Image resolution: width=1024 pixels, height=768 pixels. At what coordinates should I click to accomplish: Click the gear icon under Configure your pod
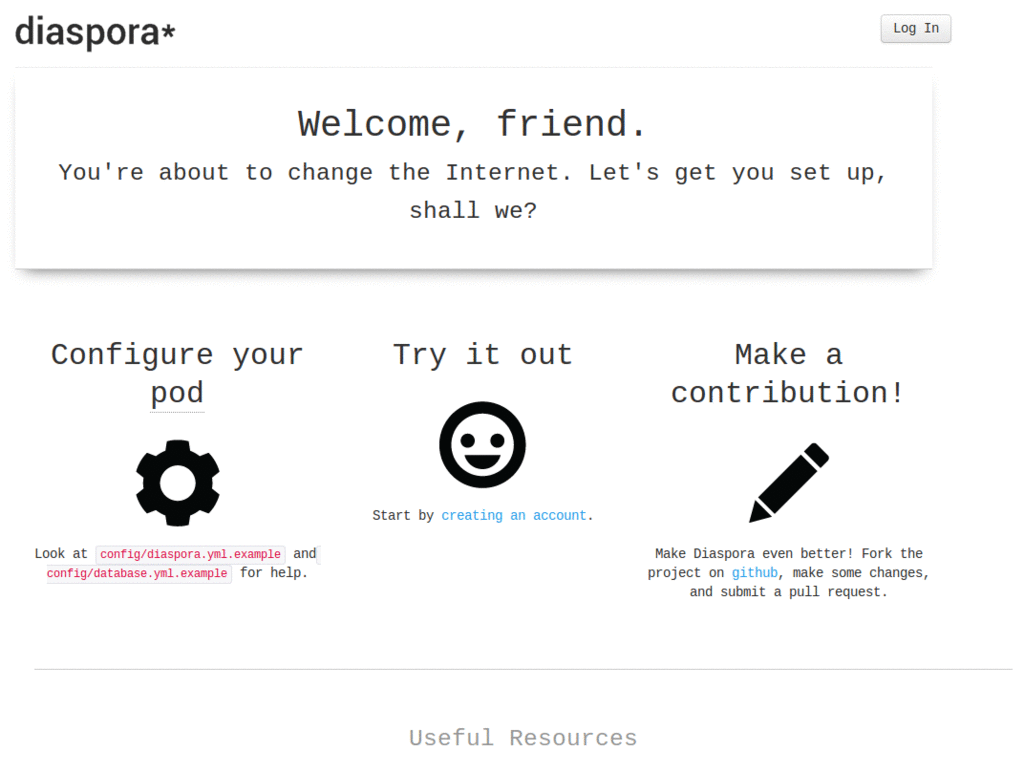(x=178, y=483)
